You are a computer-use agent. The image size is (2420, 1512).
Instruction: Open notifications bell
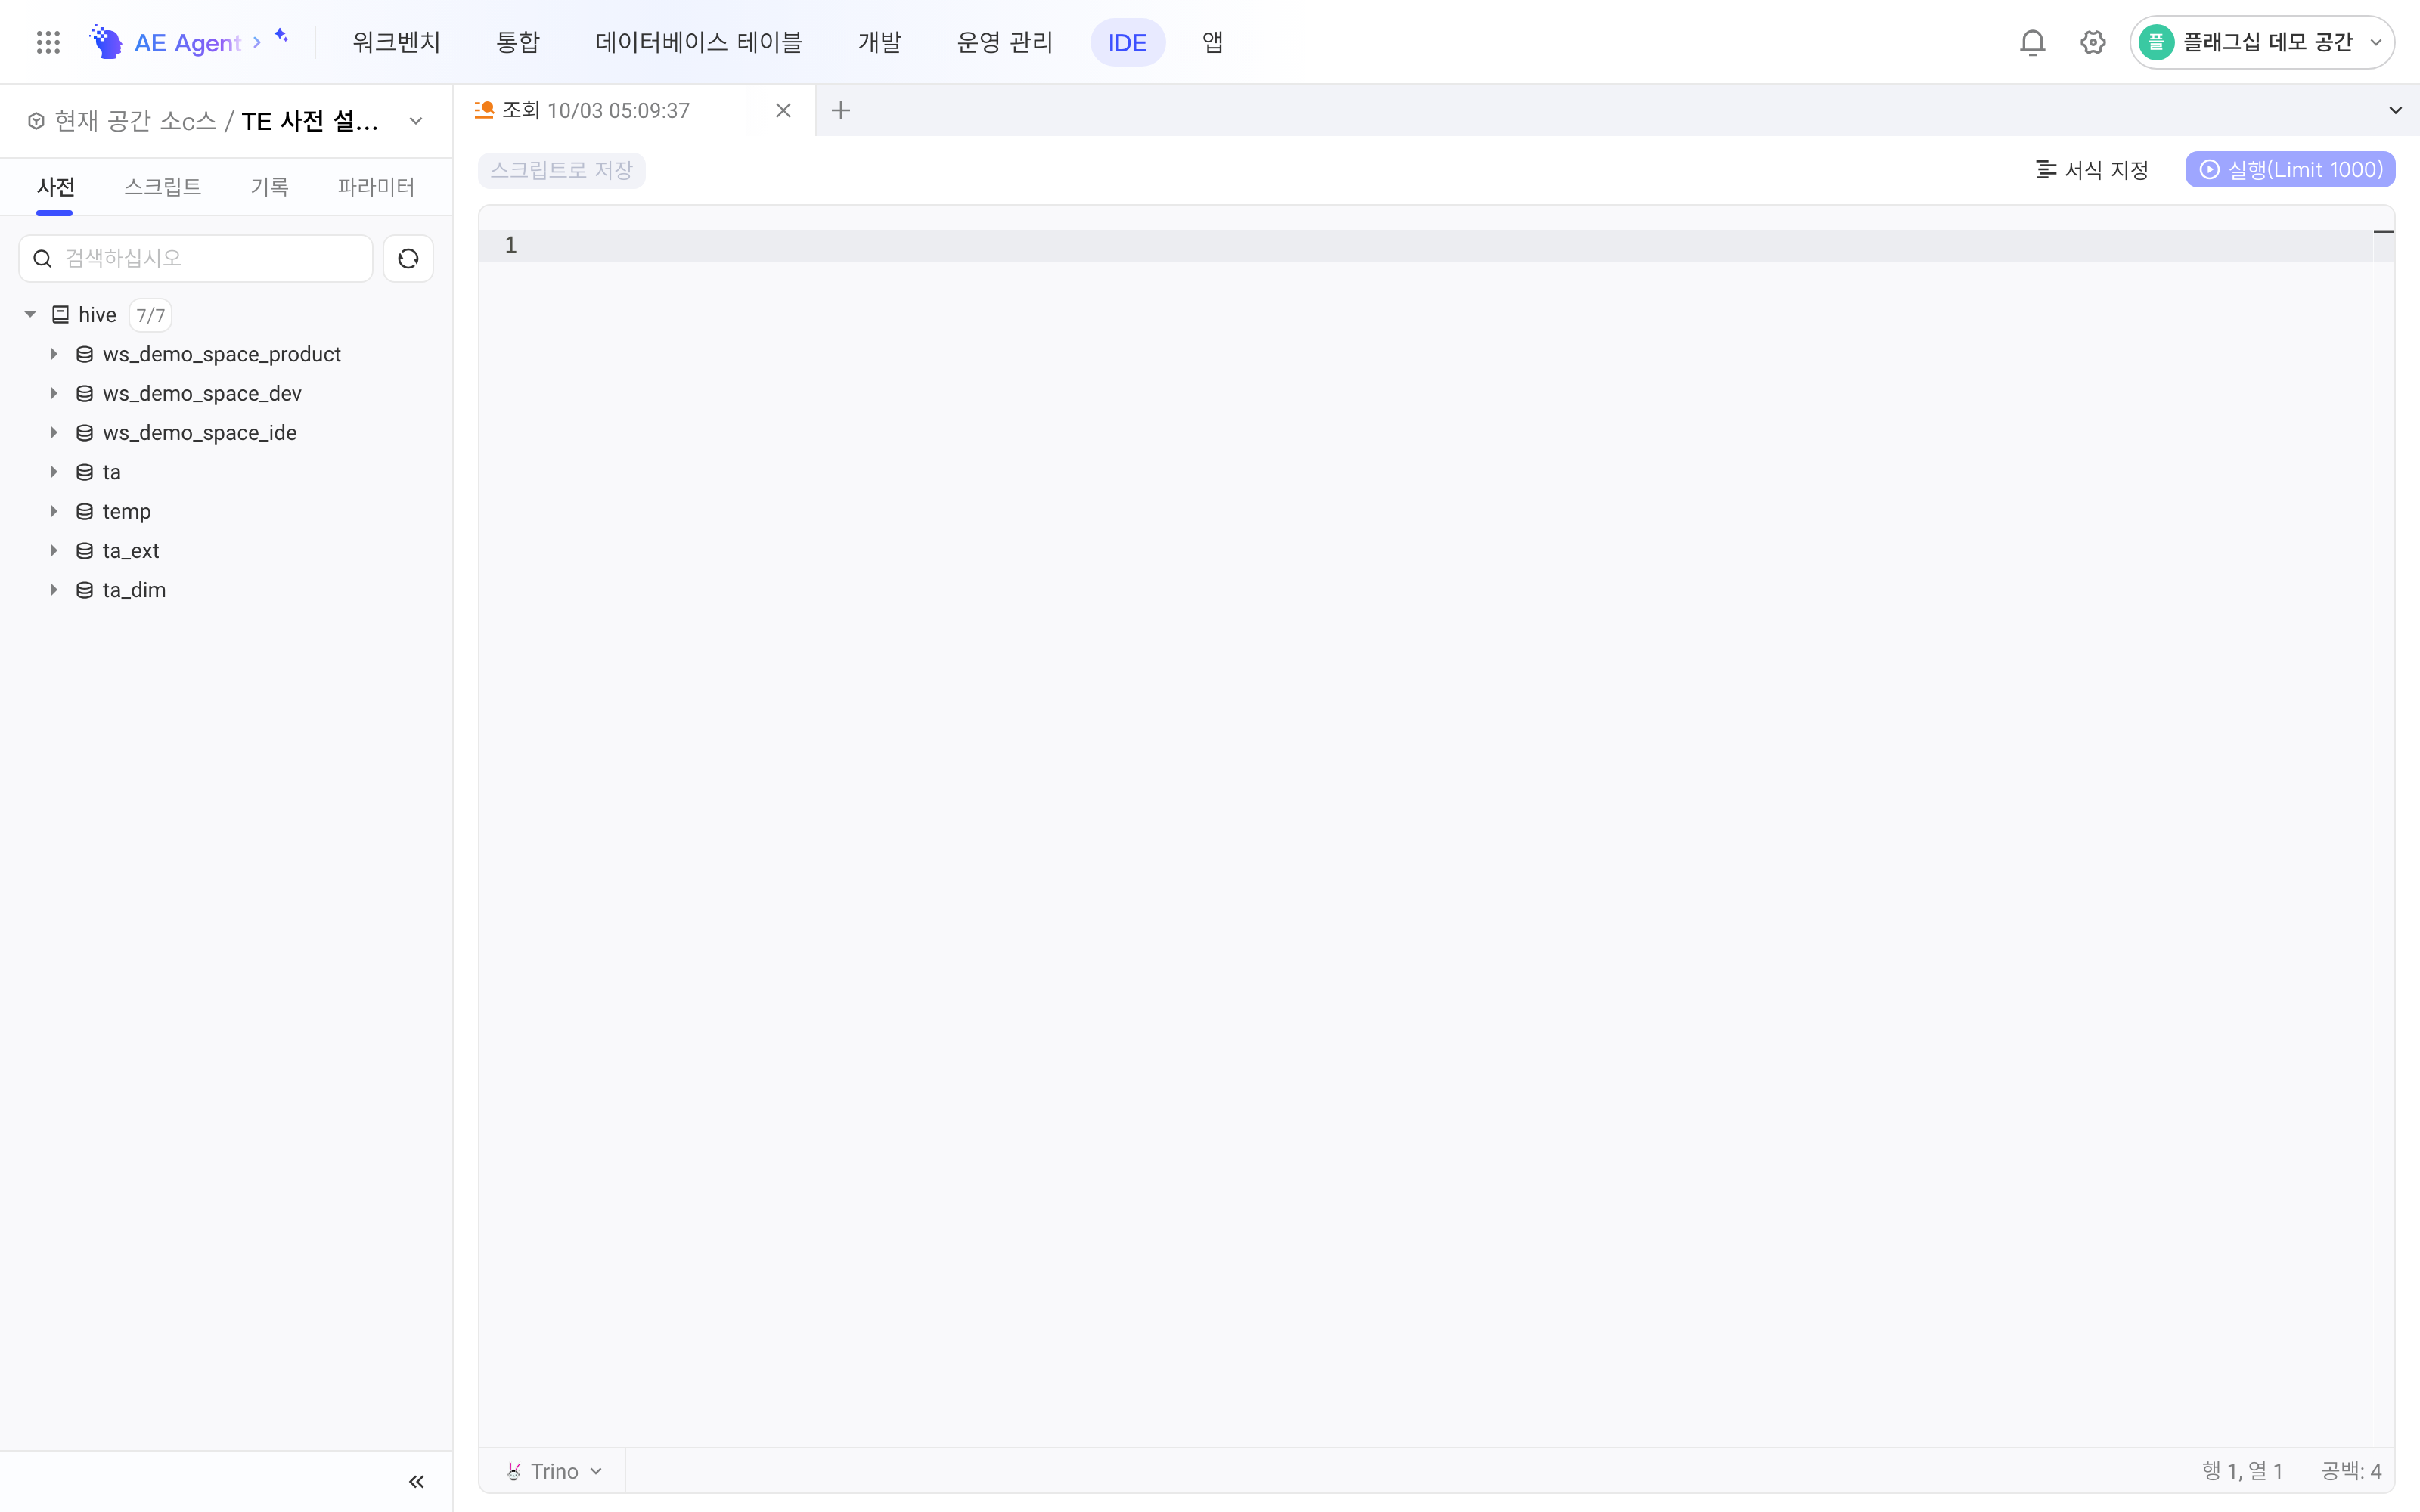[2032, 42]
